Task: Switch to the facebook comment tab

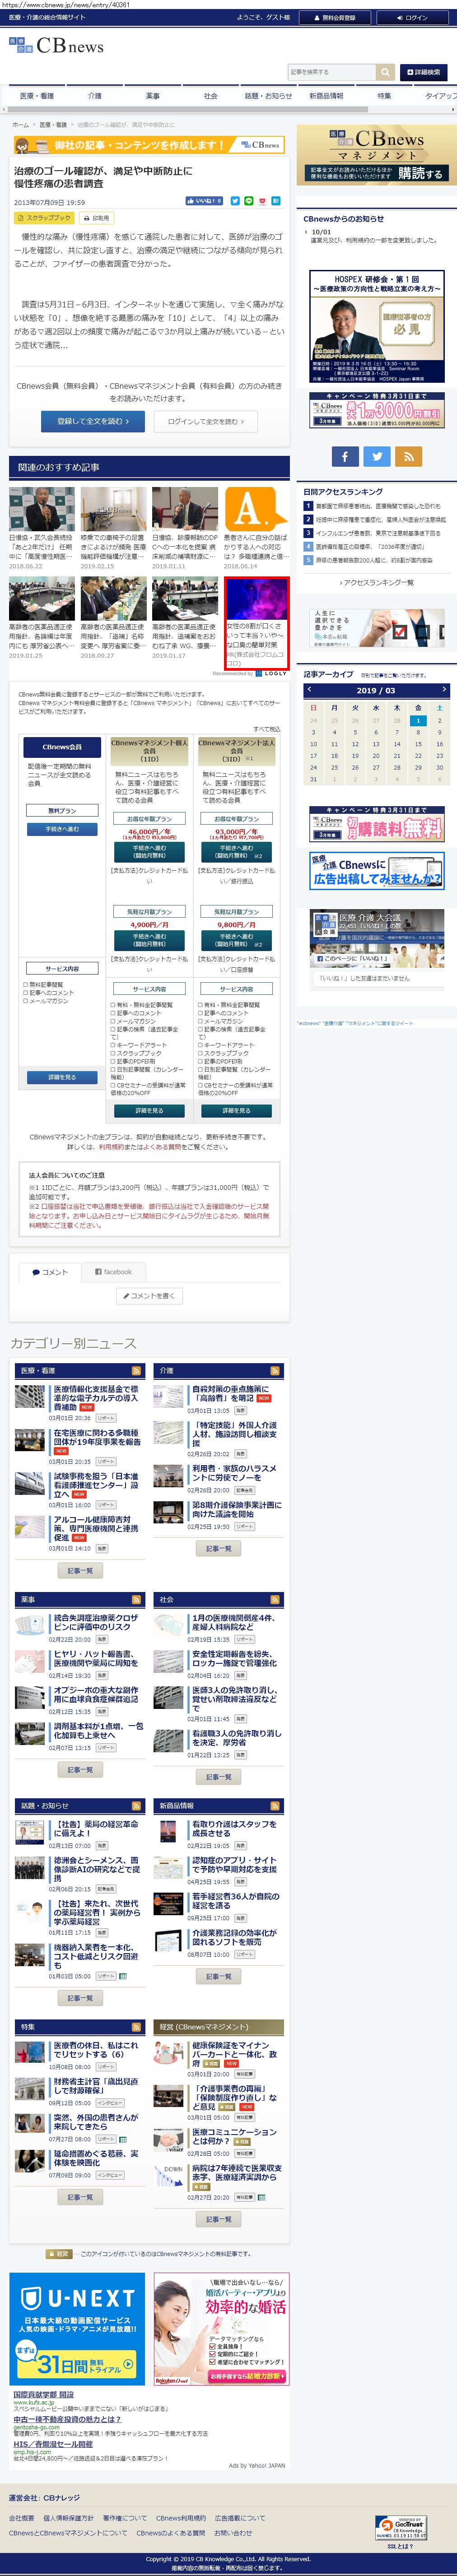Action: 113,1272
